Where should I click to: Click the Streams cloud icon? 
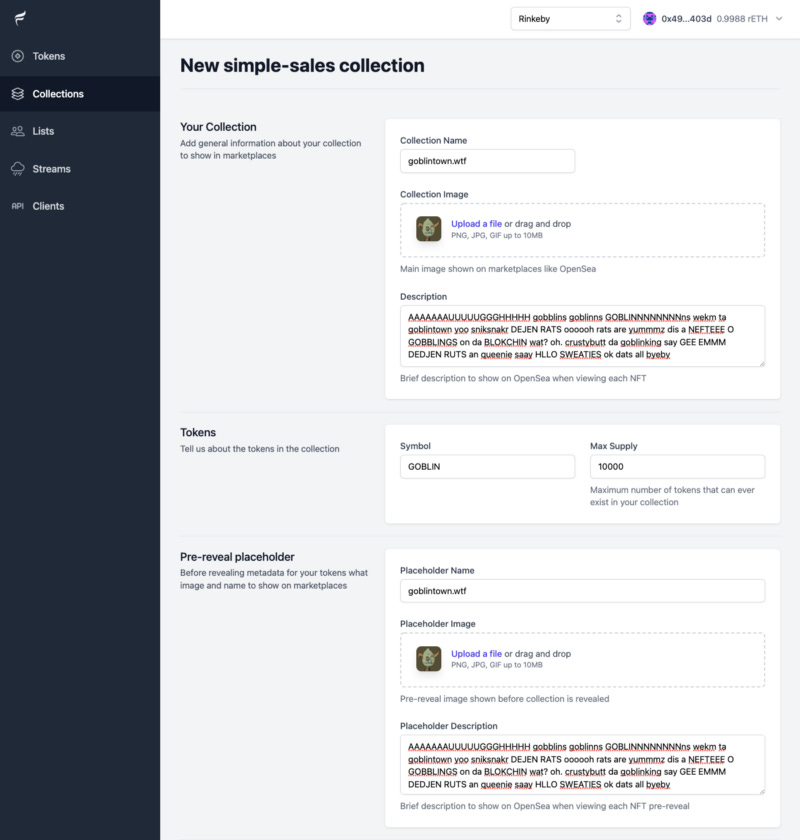18,169
